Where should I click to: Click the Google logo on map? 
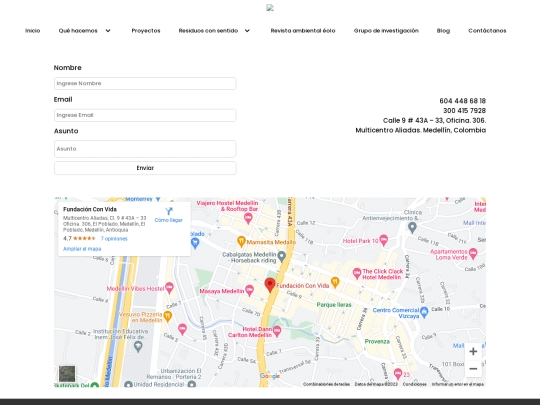pos(270,376)
